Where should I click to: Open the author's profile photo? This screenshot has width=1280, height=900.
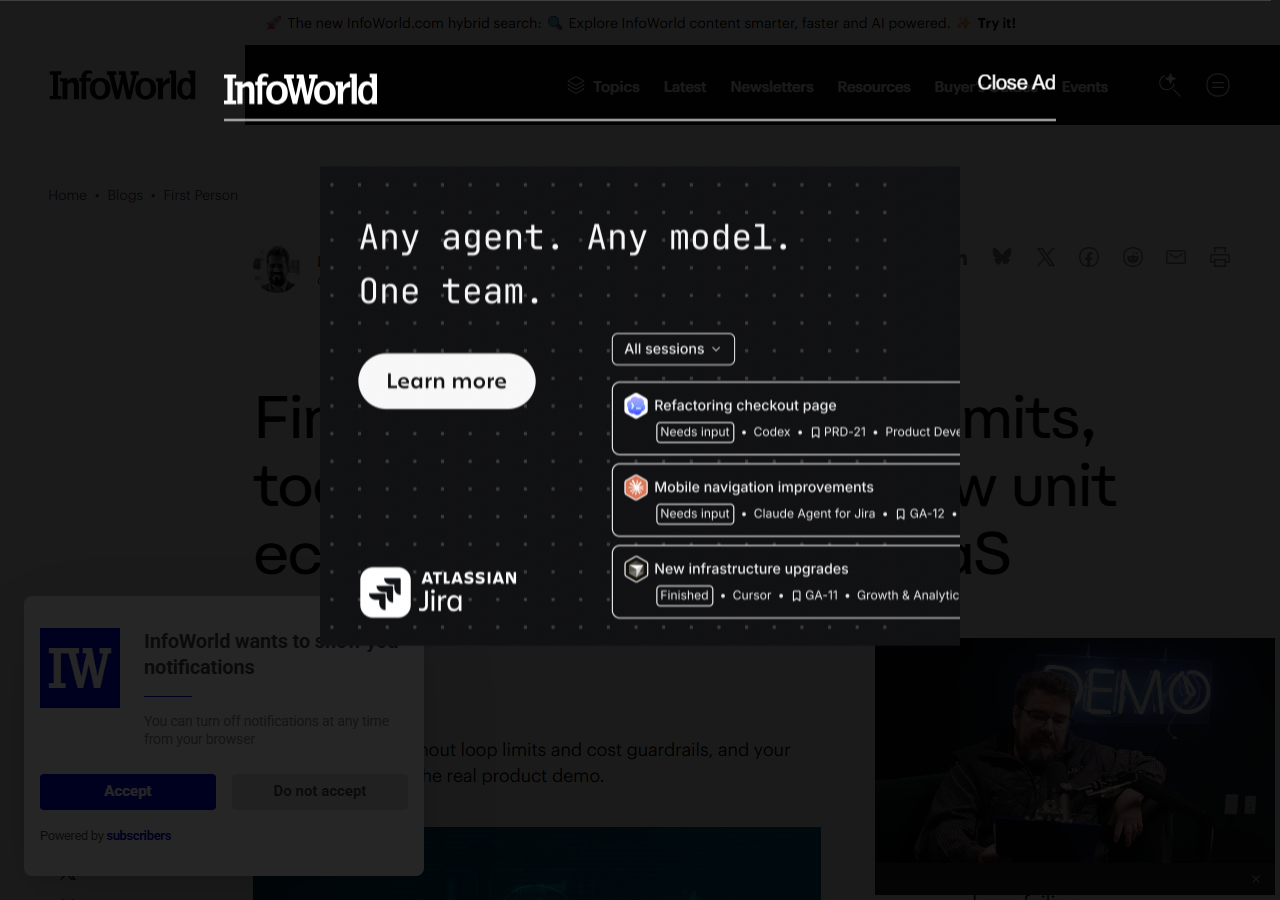[x=277, y=269]
